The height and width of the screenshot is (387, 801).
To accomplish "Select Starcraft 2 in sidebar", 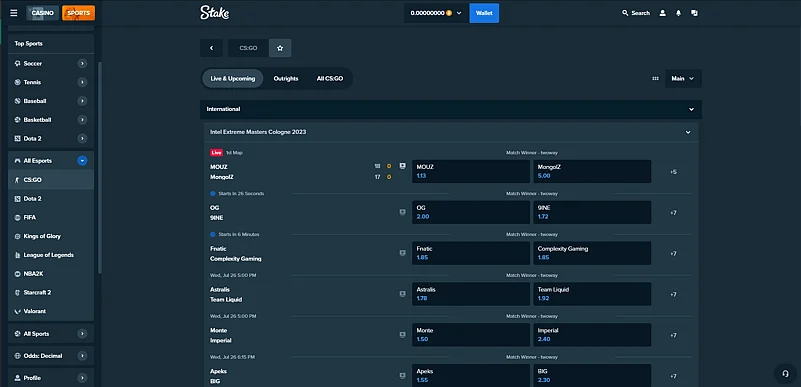I will [x=51, y=293].
